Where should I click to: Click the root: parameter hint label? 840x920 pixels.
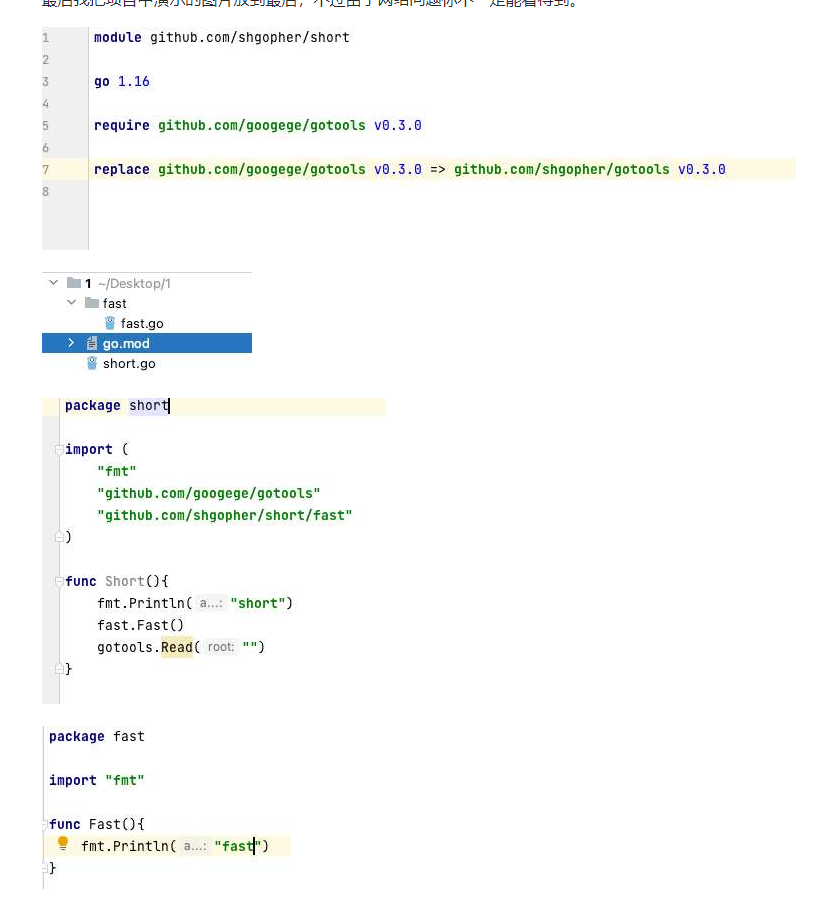[x=221, y=647]
